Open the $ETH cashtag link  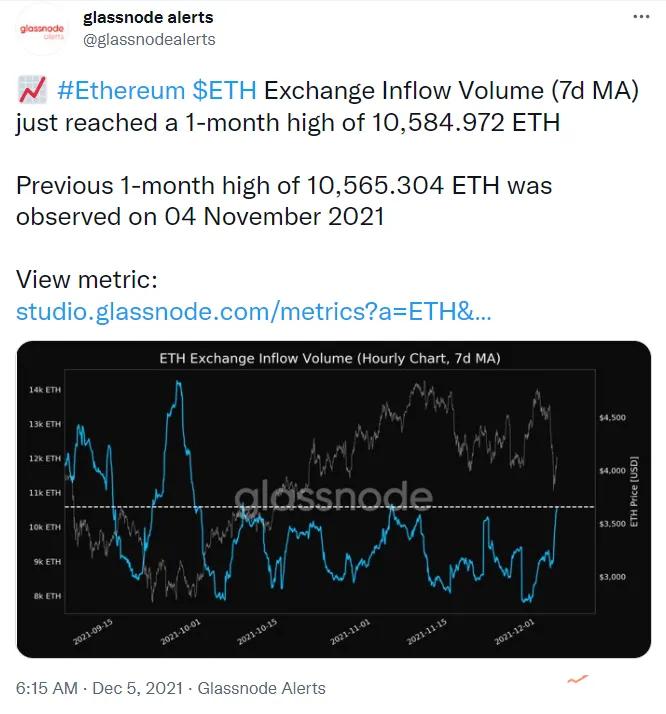tap(224, 90)
